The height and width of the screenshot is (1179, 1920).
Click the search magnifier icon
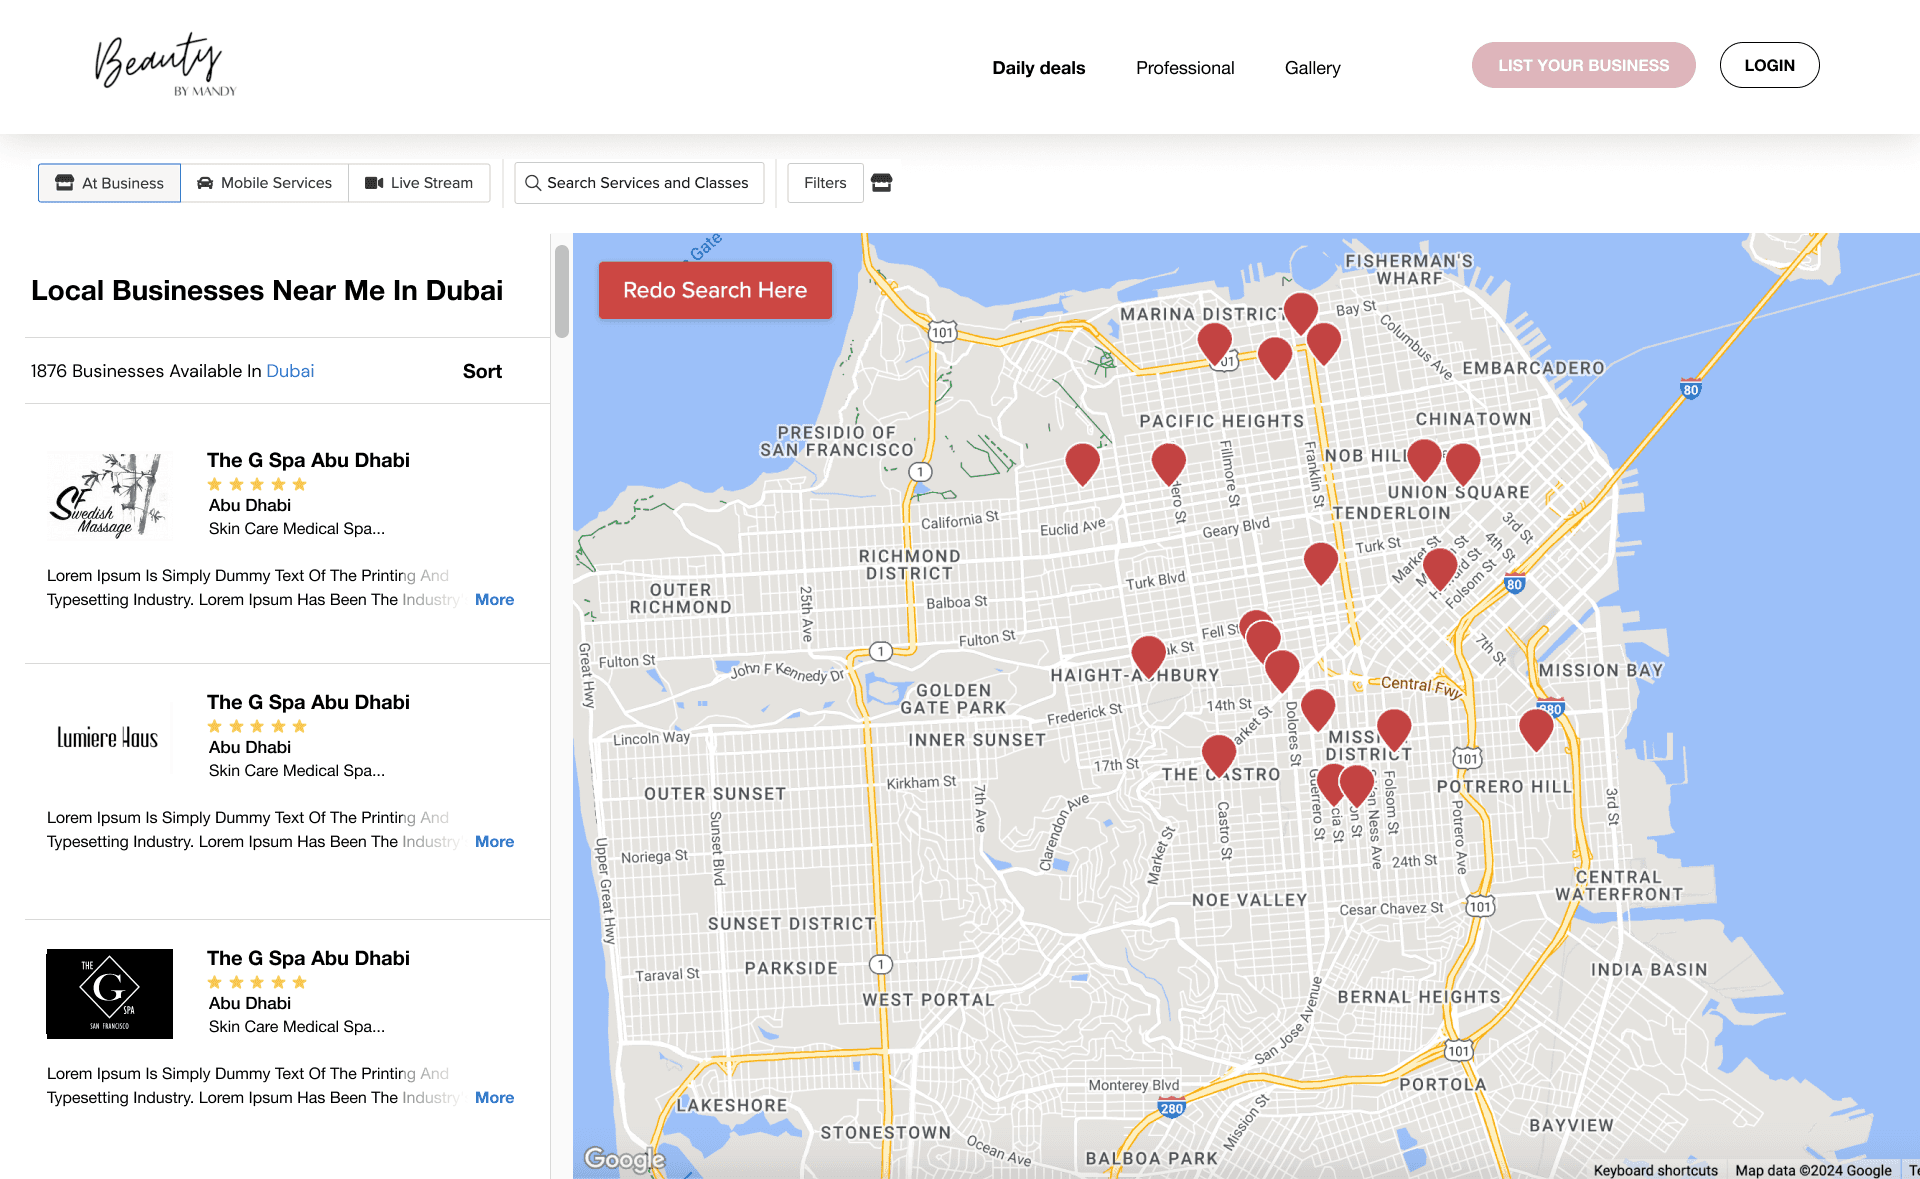tap(533, 183)
